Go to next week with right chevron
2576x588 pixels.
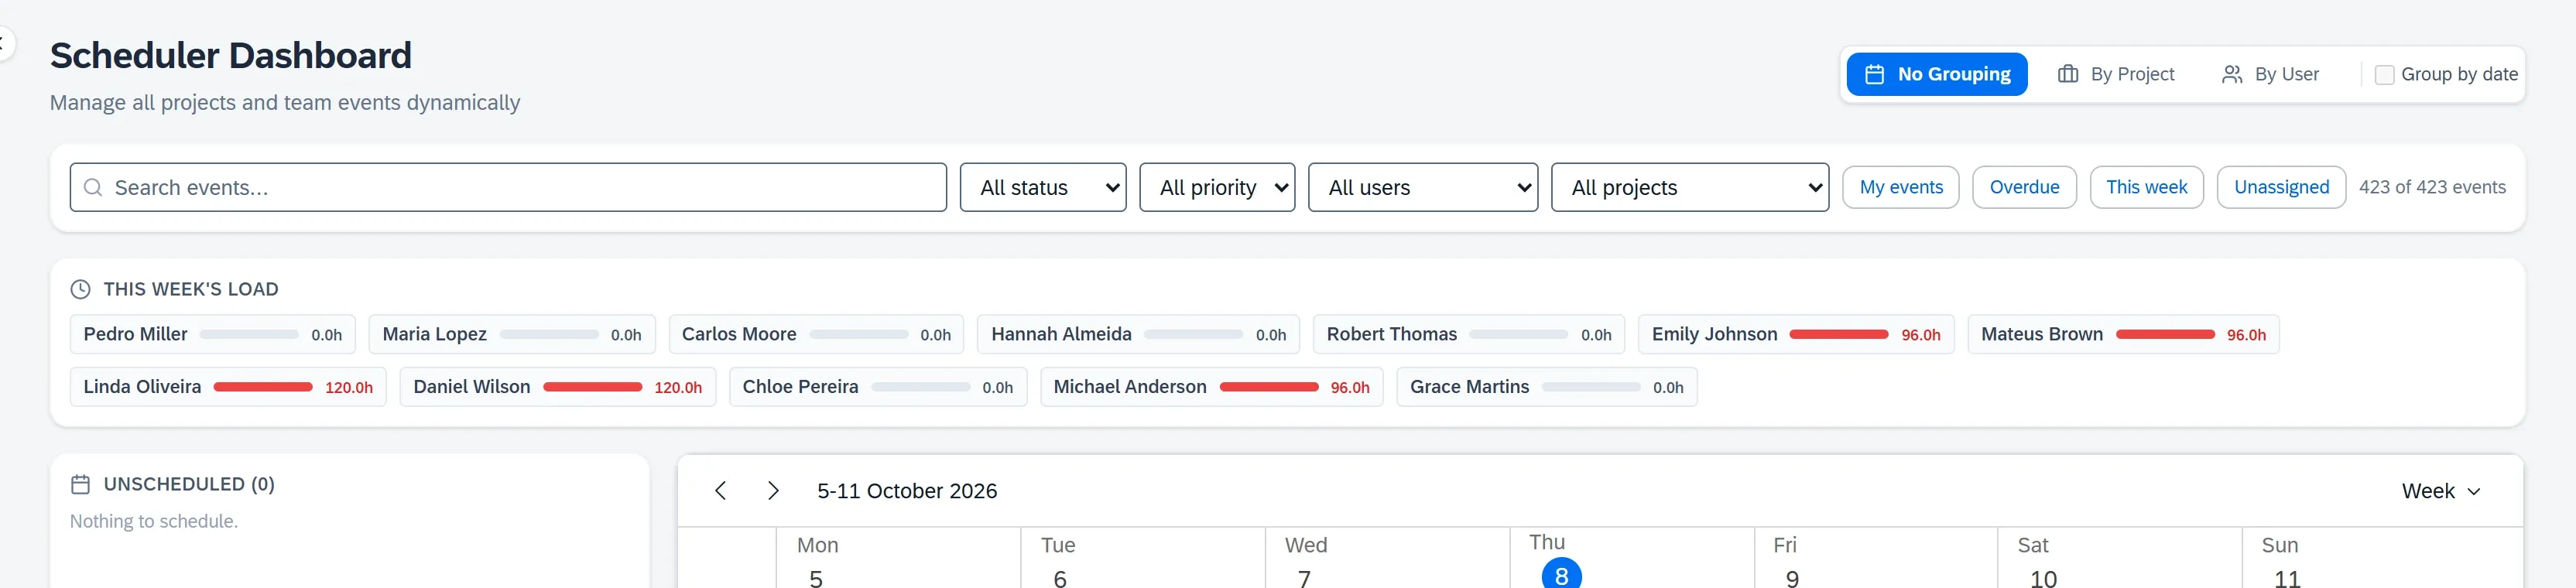tap(773, 491)
